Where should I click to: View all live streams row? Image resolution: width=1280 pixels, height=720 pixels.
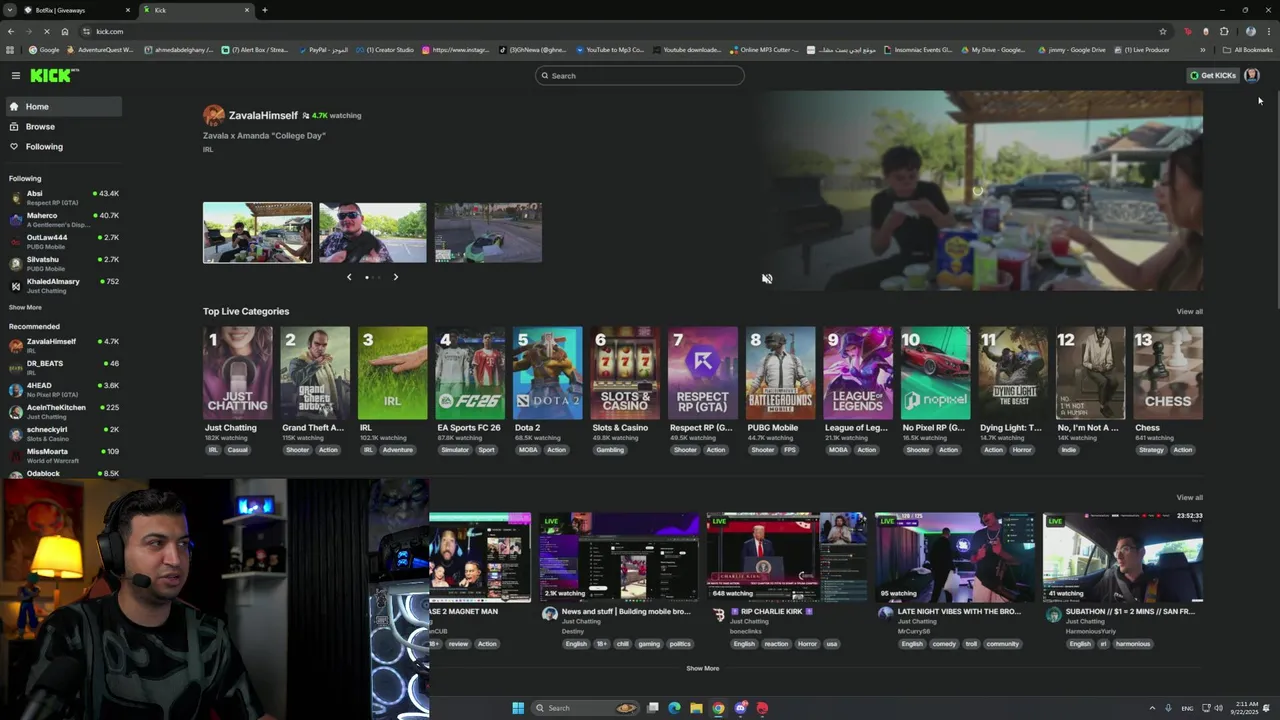(x=1189, y=497)
